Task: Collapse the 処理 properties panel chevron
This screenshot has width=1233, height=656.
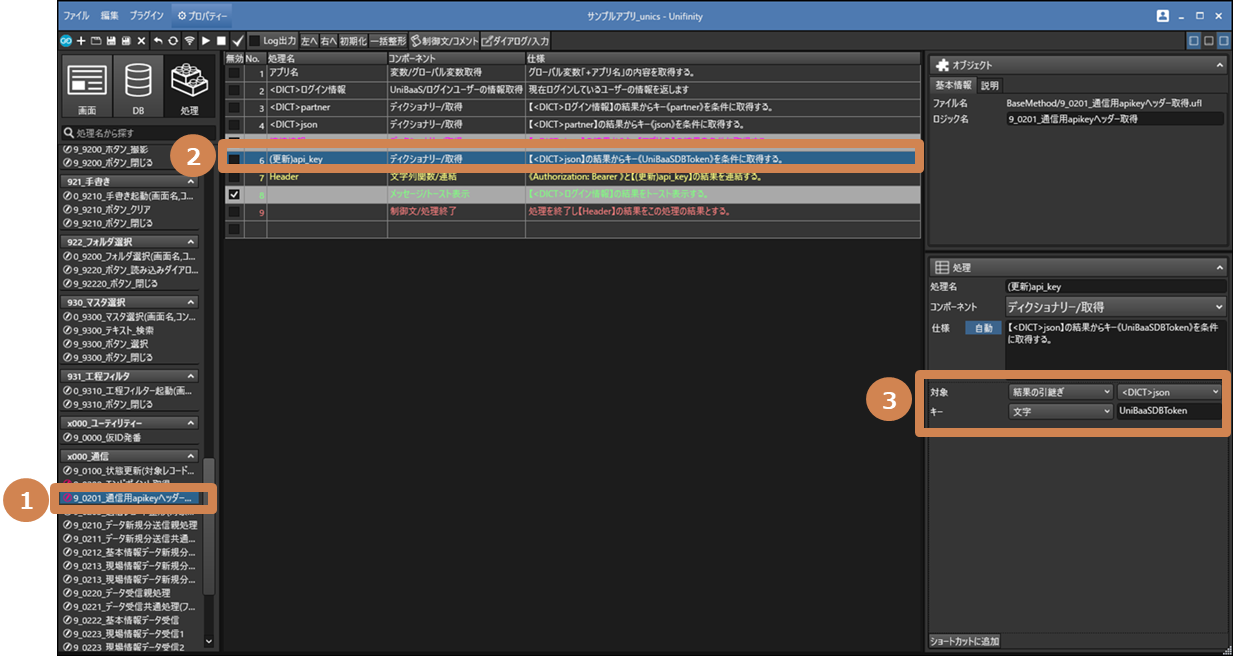Action: pos(1219,268)
